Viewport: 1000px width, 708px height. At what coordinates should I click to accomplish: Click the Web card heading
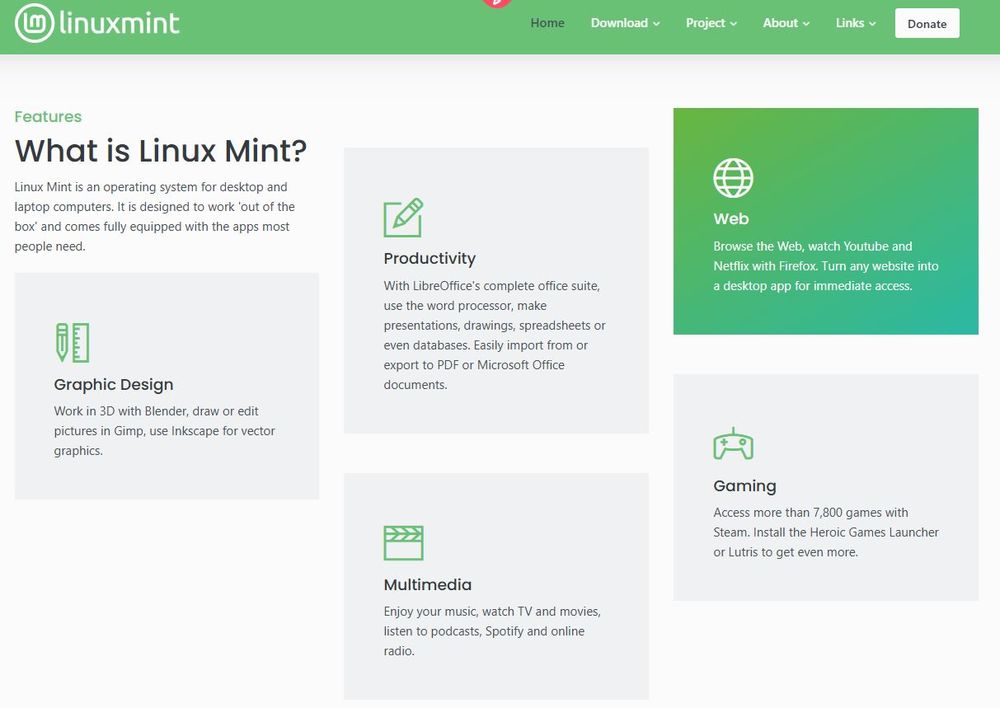pos(731,219)
